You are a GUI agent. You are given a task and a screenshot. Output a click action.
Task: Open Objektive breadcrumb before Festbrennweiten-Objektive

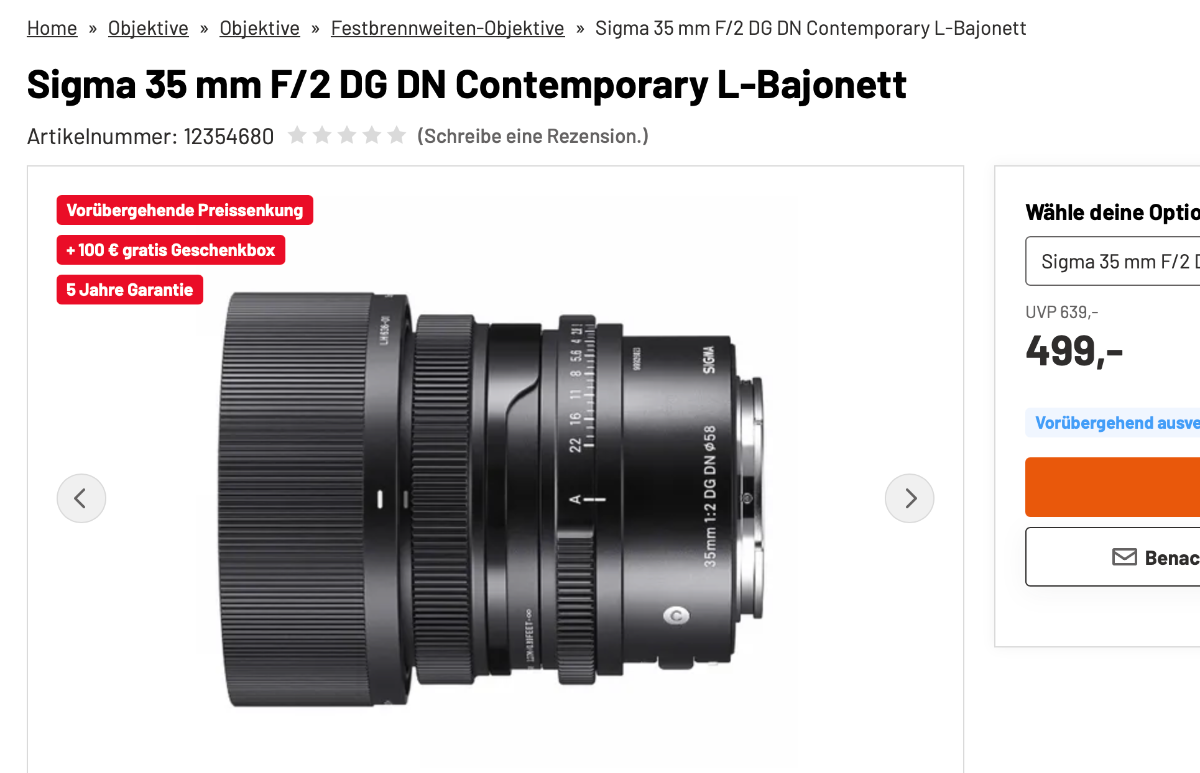[260, 28]
